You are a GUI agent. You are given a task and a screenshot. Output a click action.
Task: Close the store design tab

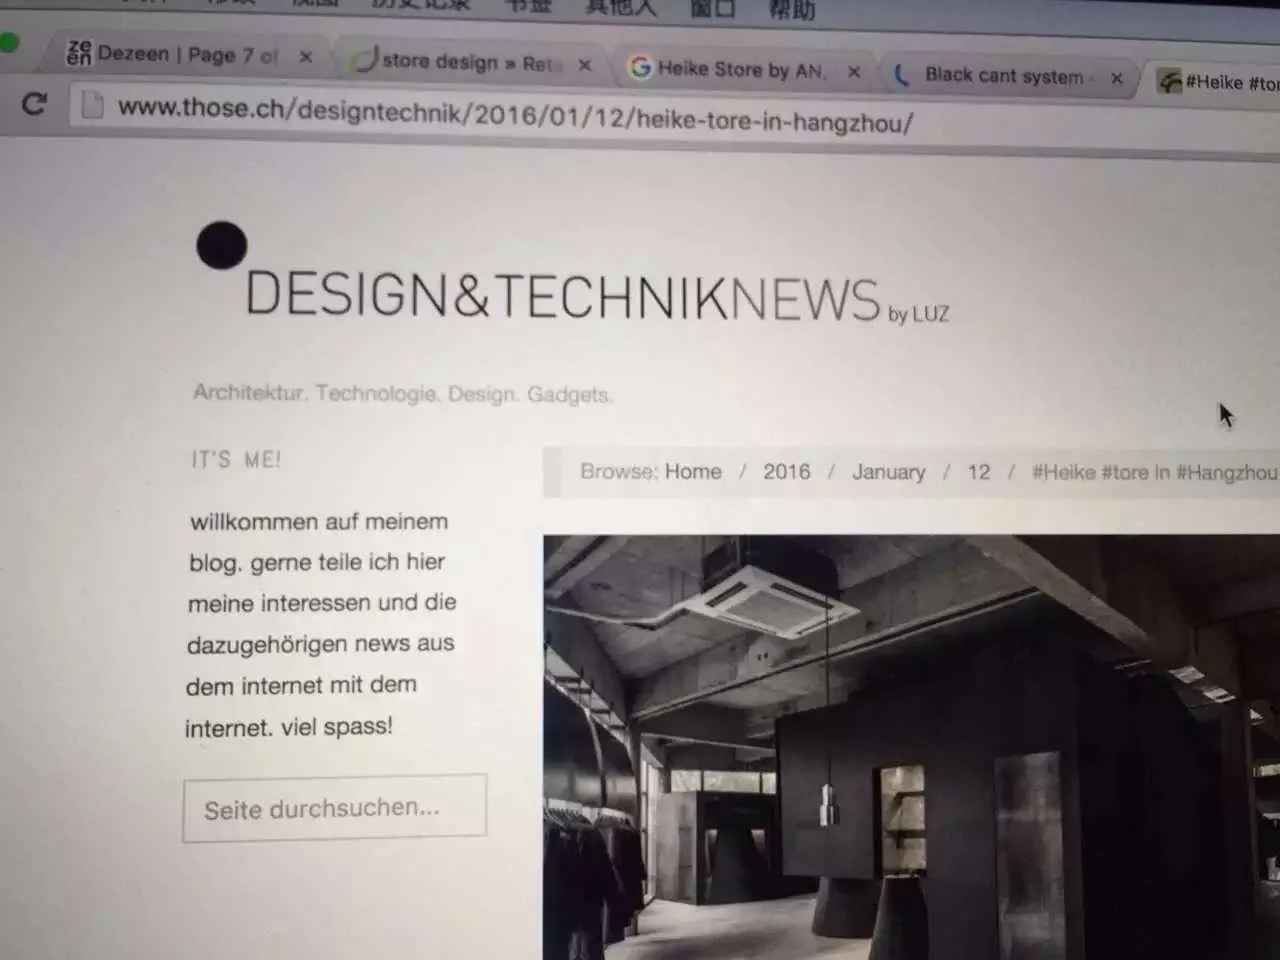[585, 65]
